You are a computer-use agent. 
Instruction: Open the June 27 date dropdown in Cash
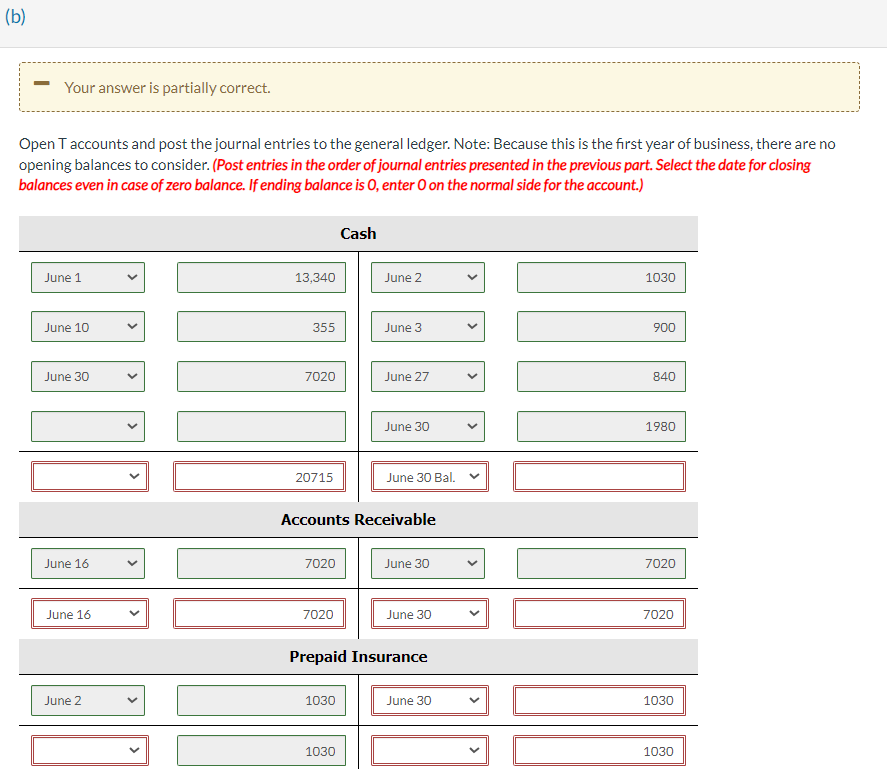tap(428, 376)
